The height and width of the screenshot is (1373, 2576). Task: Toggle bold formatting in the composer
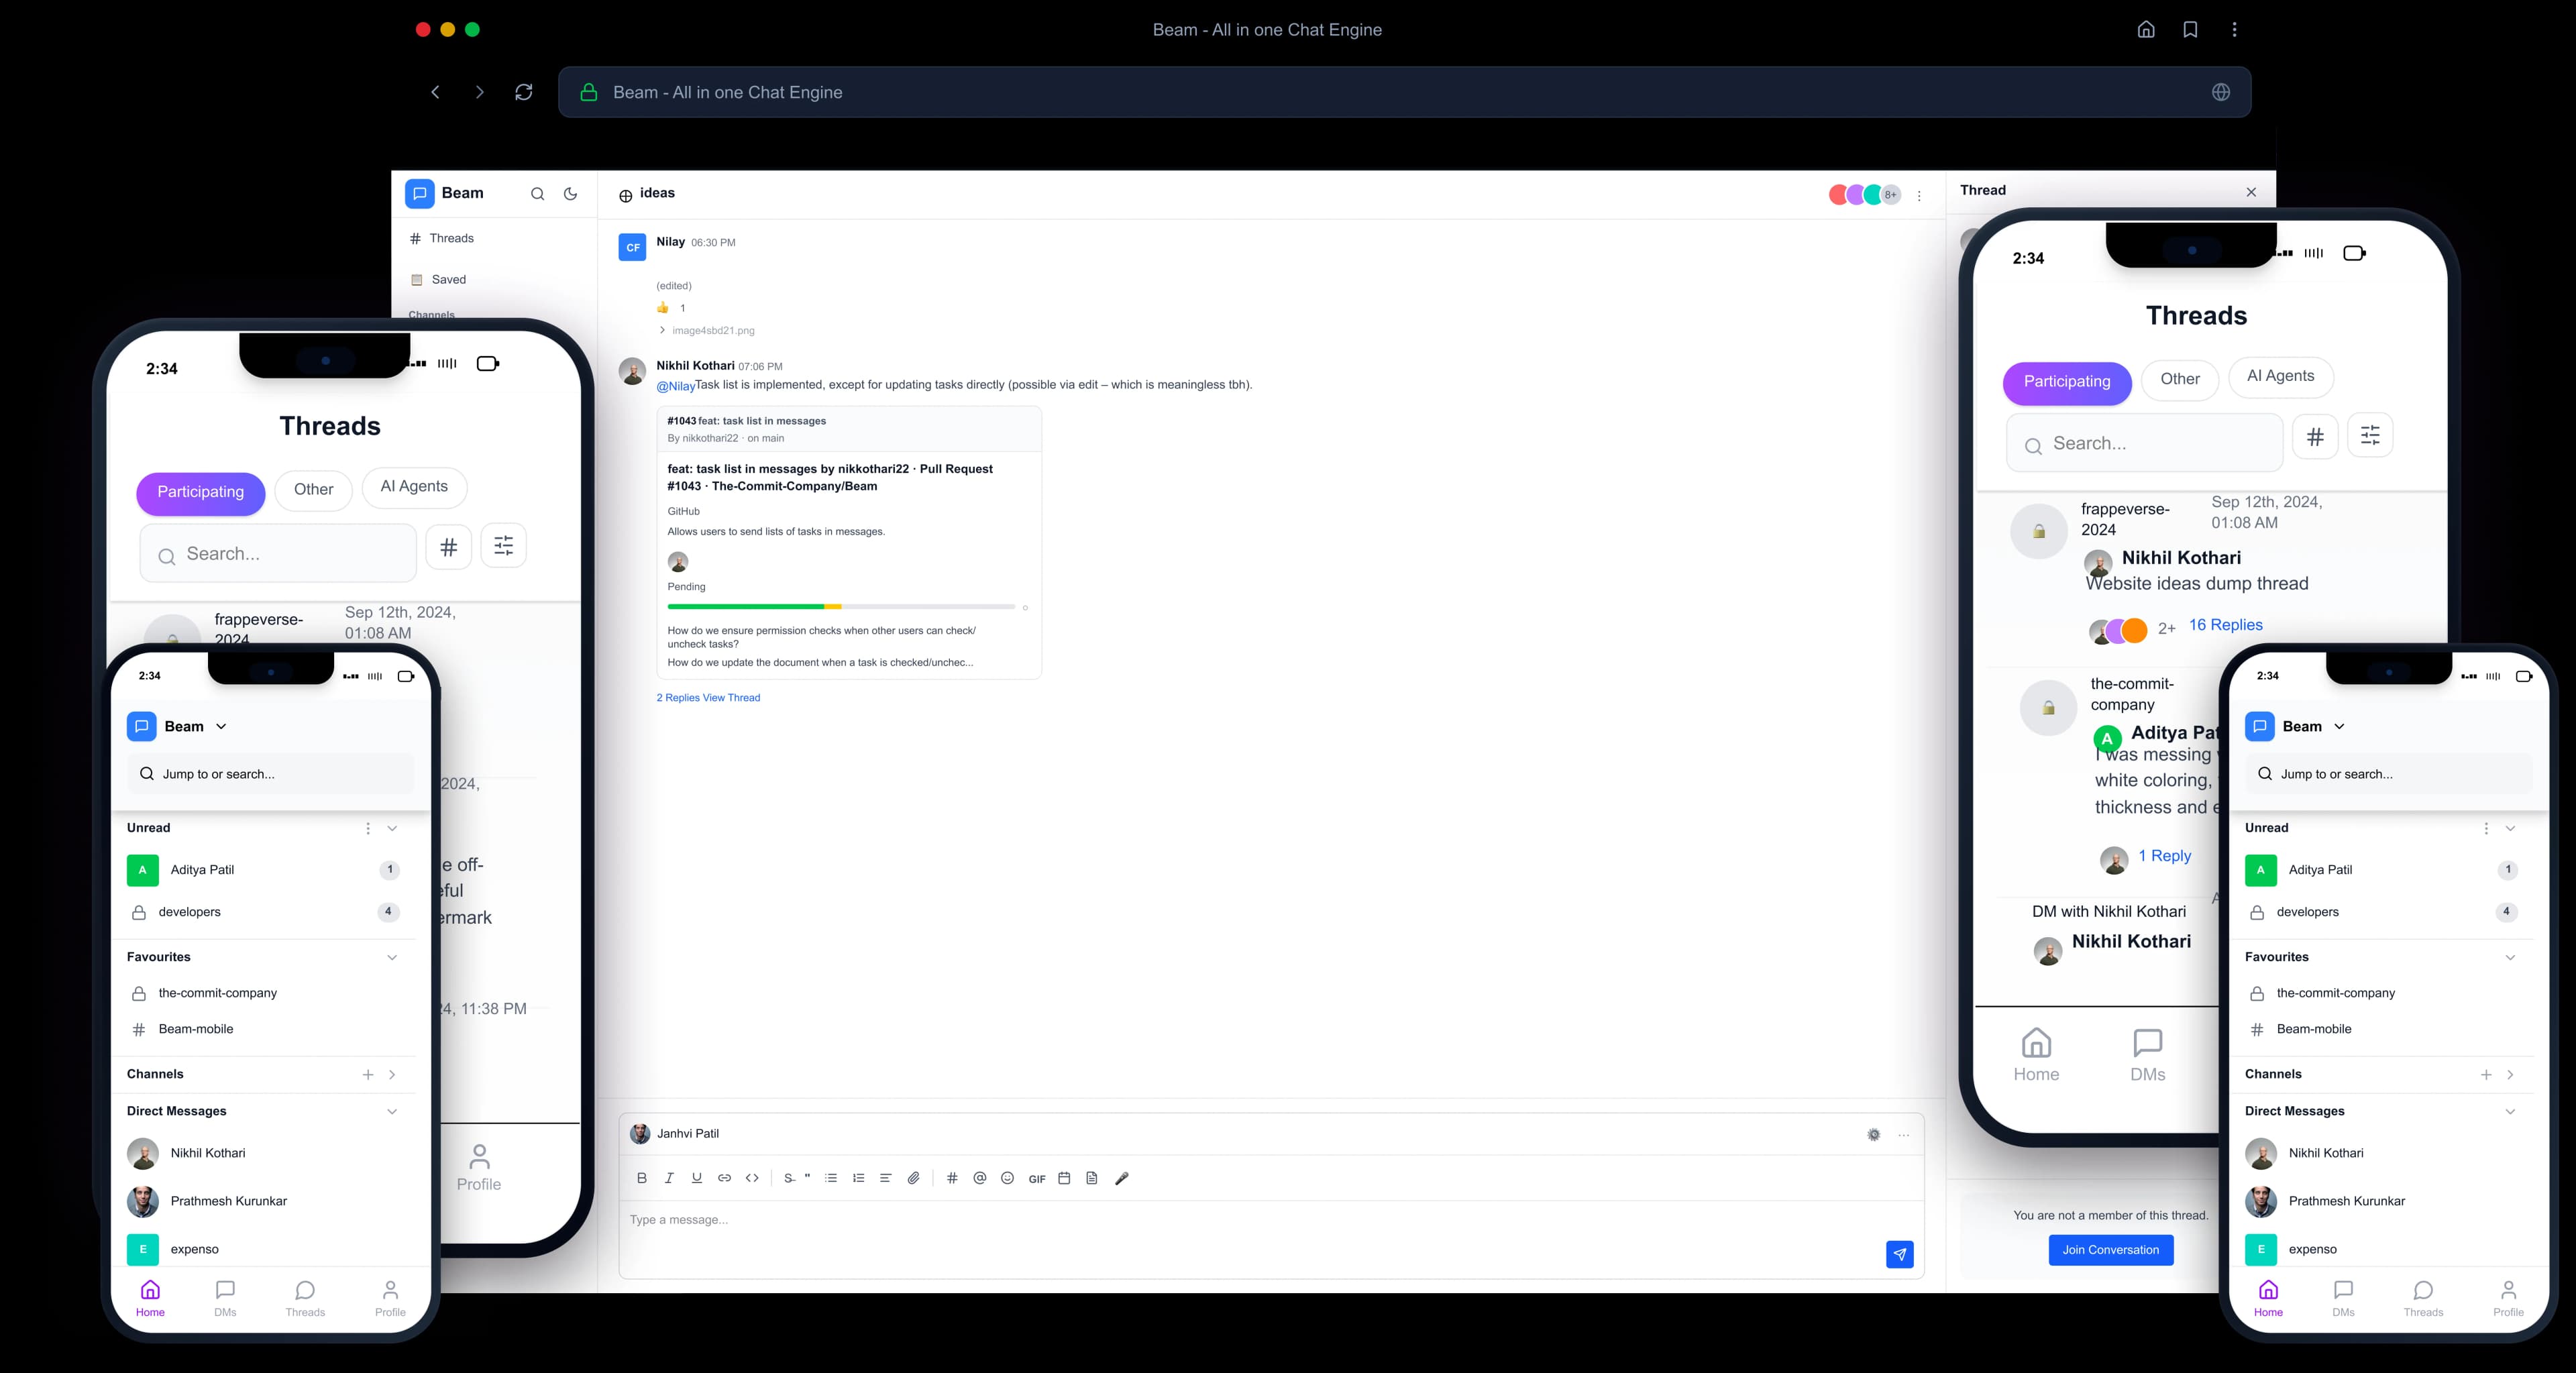pos(641,1178)
